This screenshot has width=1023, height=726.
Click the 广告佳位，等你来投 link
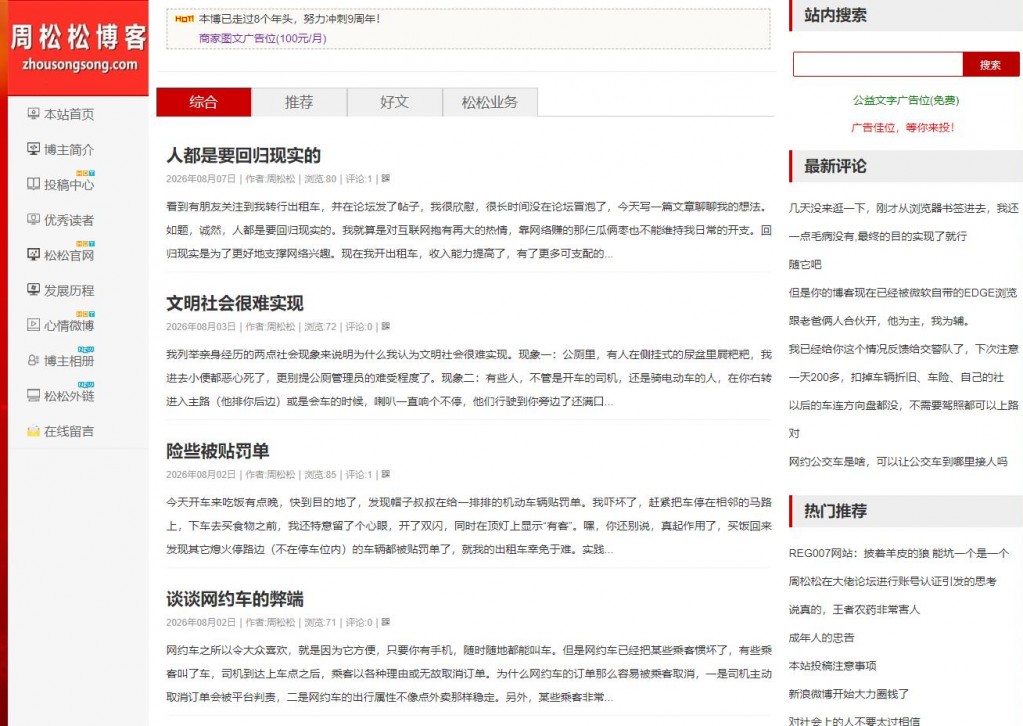pyautogui.click(x=903, y=127)
